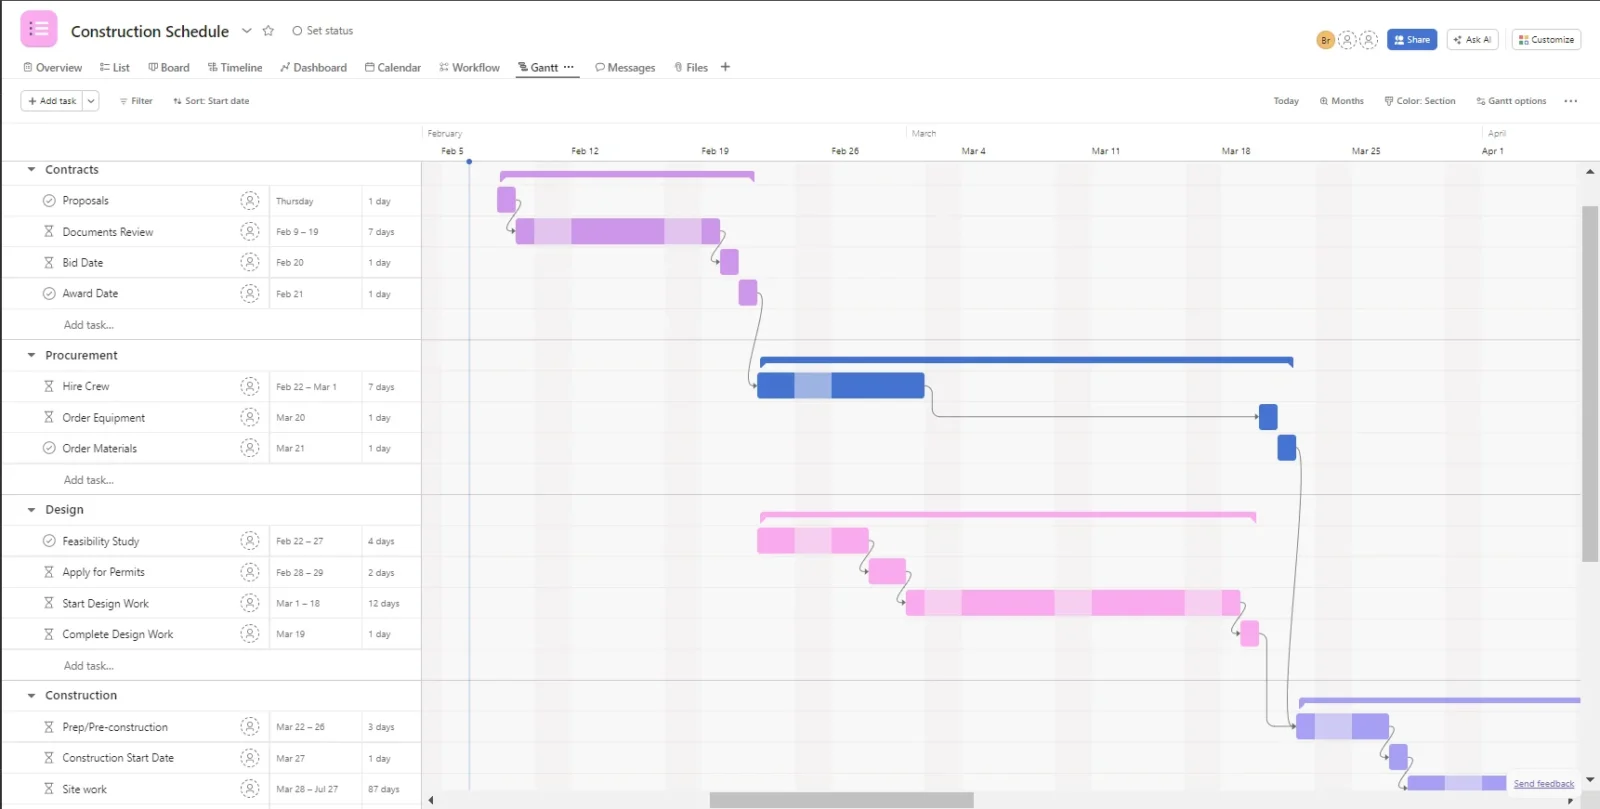Assign the Proposals task via assignee icon
Viewport: 1600px width, 809px height.
point(250,201)
